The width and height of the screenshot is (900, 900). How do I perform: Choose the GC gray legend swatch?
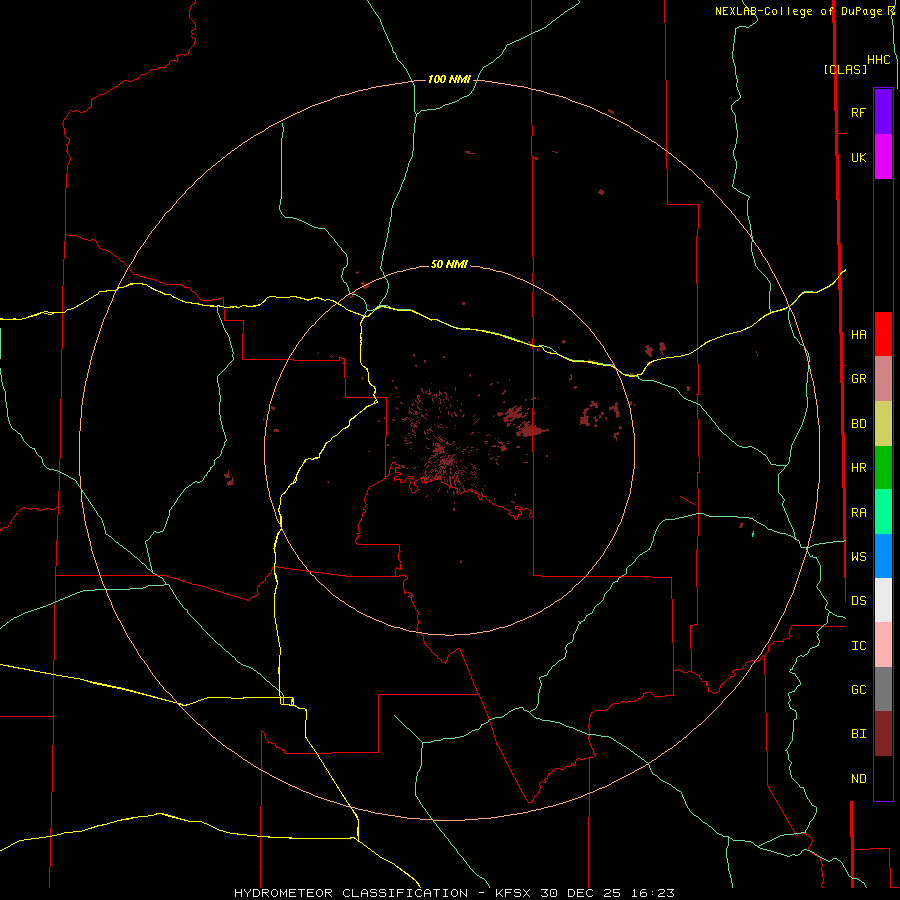(883, 689)
